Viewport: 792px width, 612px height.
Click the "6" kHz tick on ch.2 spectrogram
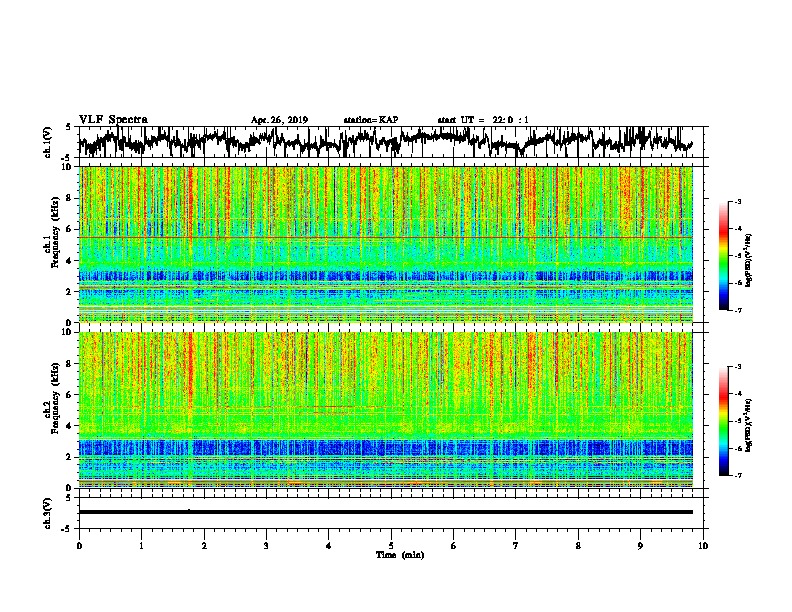pos(71,394)
